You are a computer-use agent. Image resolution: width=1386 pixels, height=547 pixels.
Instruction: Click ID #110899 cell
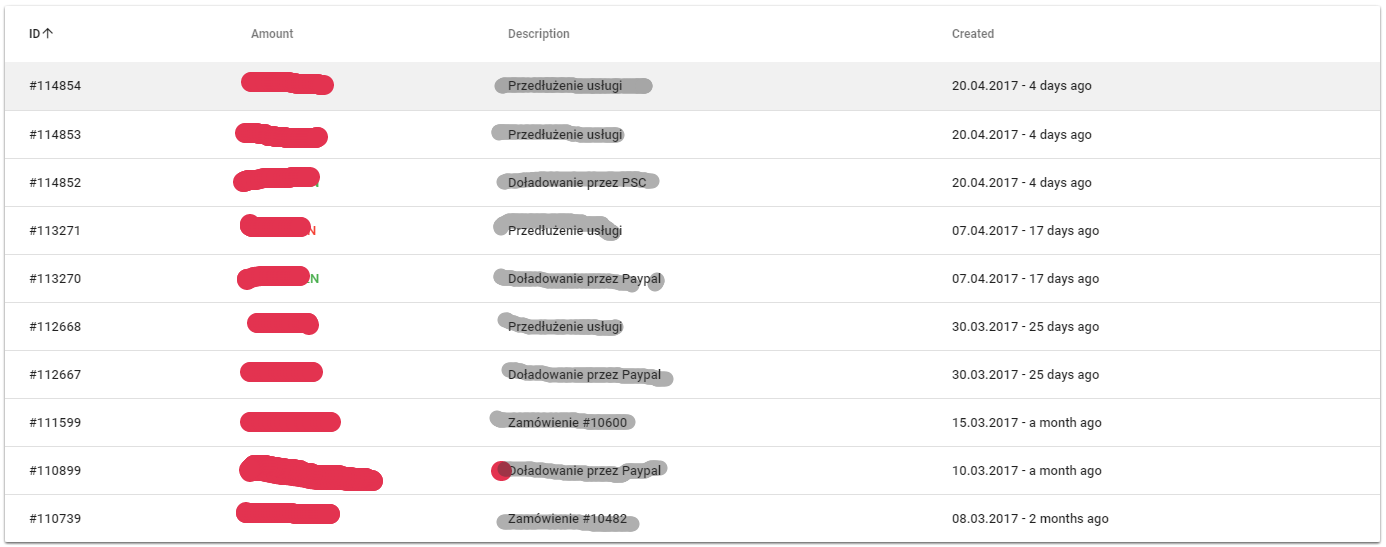[55, 471]
